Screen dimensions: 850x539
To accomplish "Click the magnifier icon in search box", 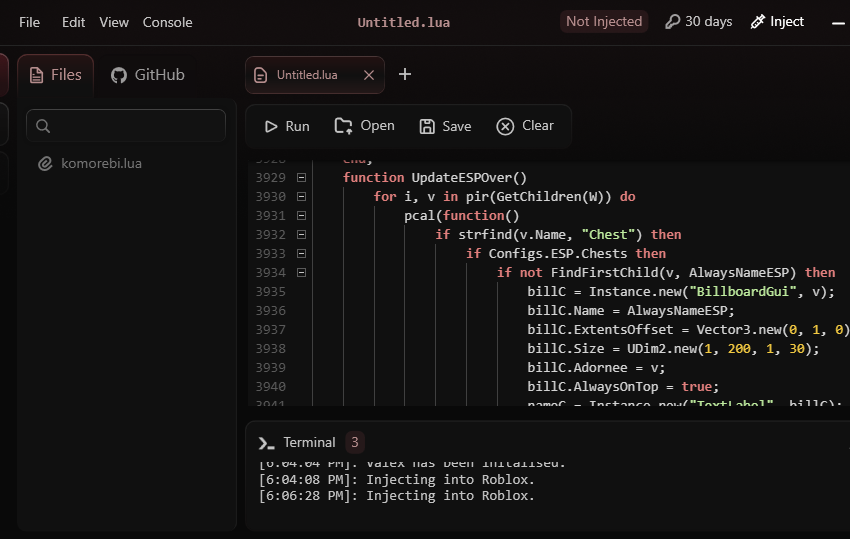I will 43,126.
